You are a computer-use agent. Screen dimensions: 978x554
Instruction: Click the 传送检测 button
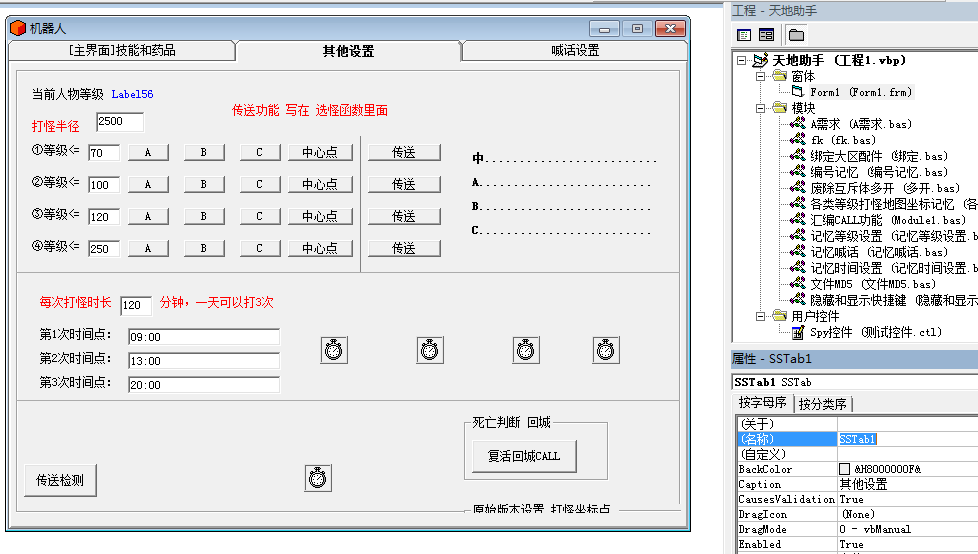[60, 480]
